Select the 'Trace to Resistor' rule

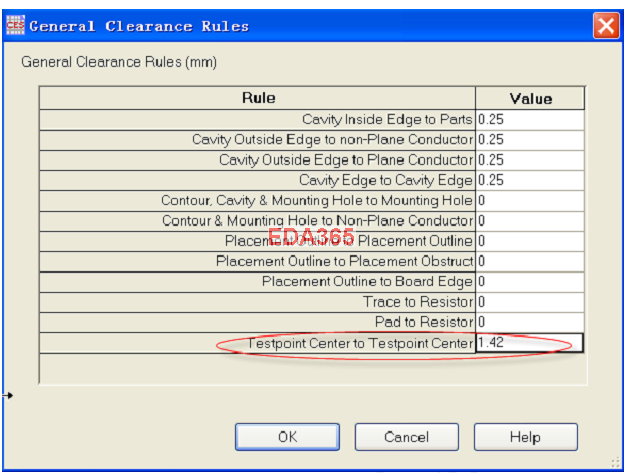pos(257,302)
